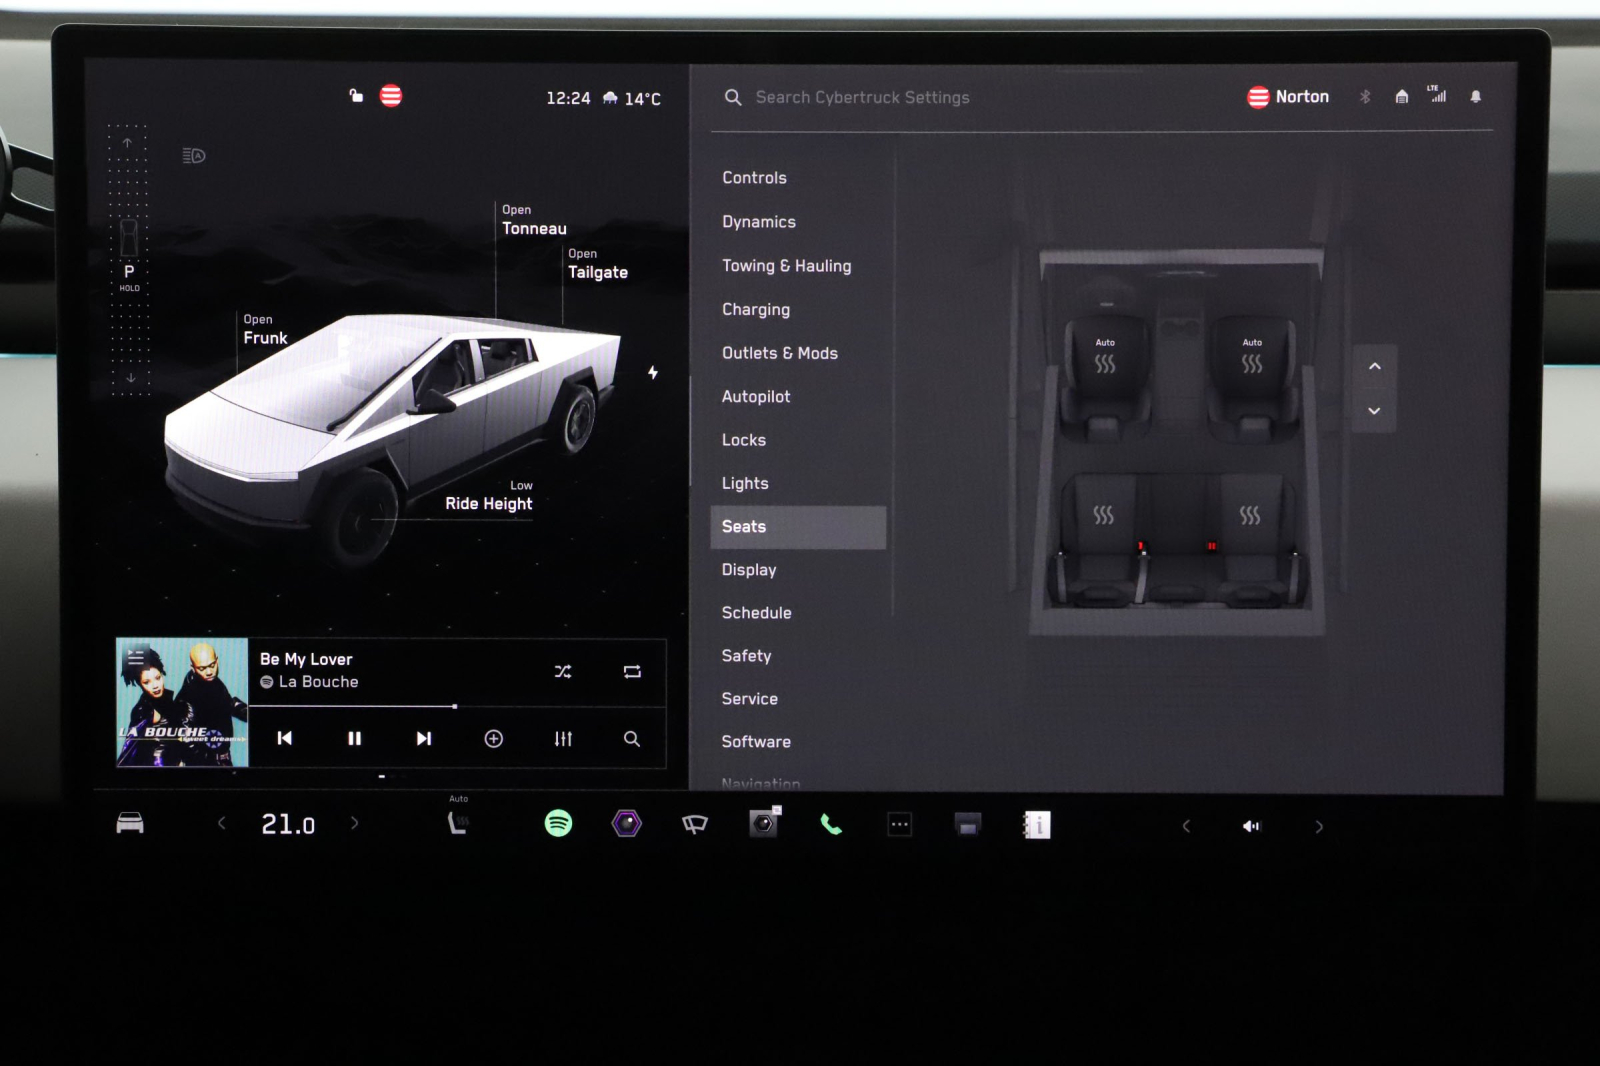Open the wiper controls icon
This screenshot has width=1600, height=1066.
pyautogui.click(x=694, y=823)
